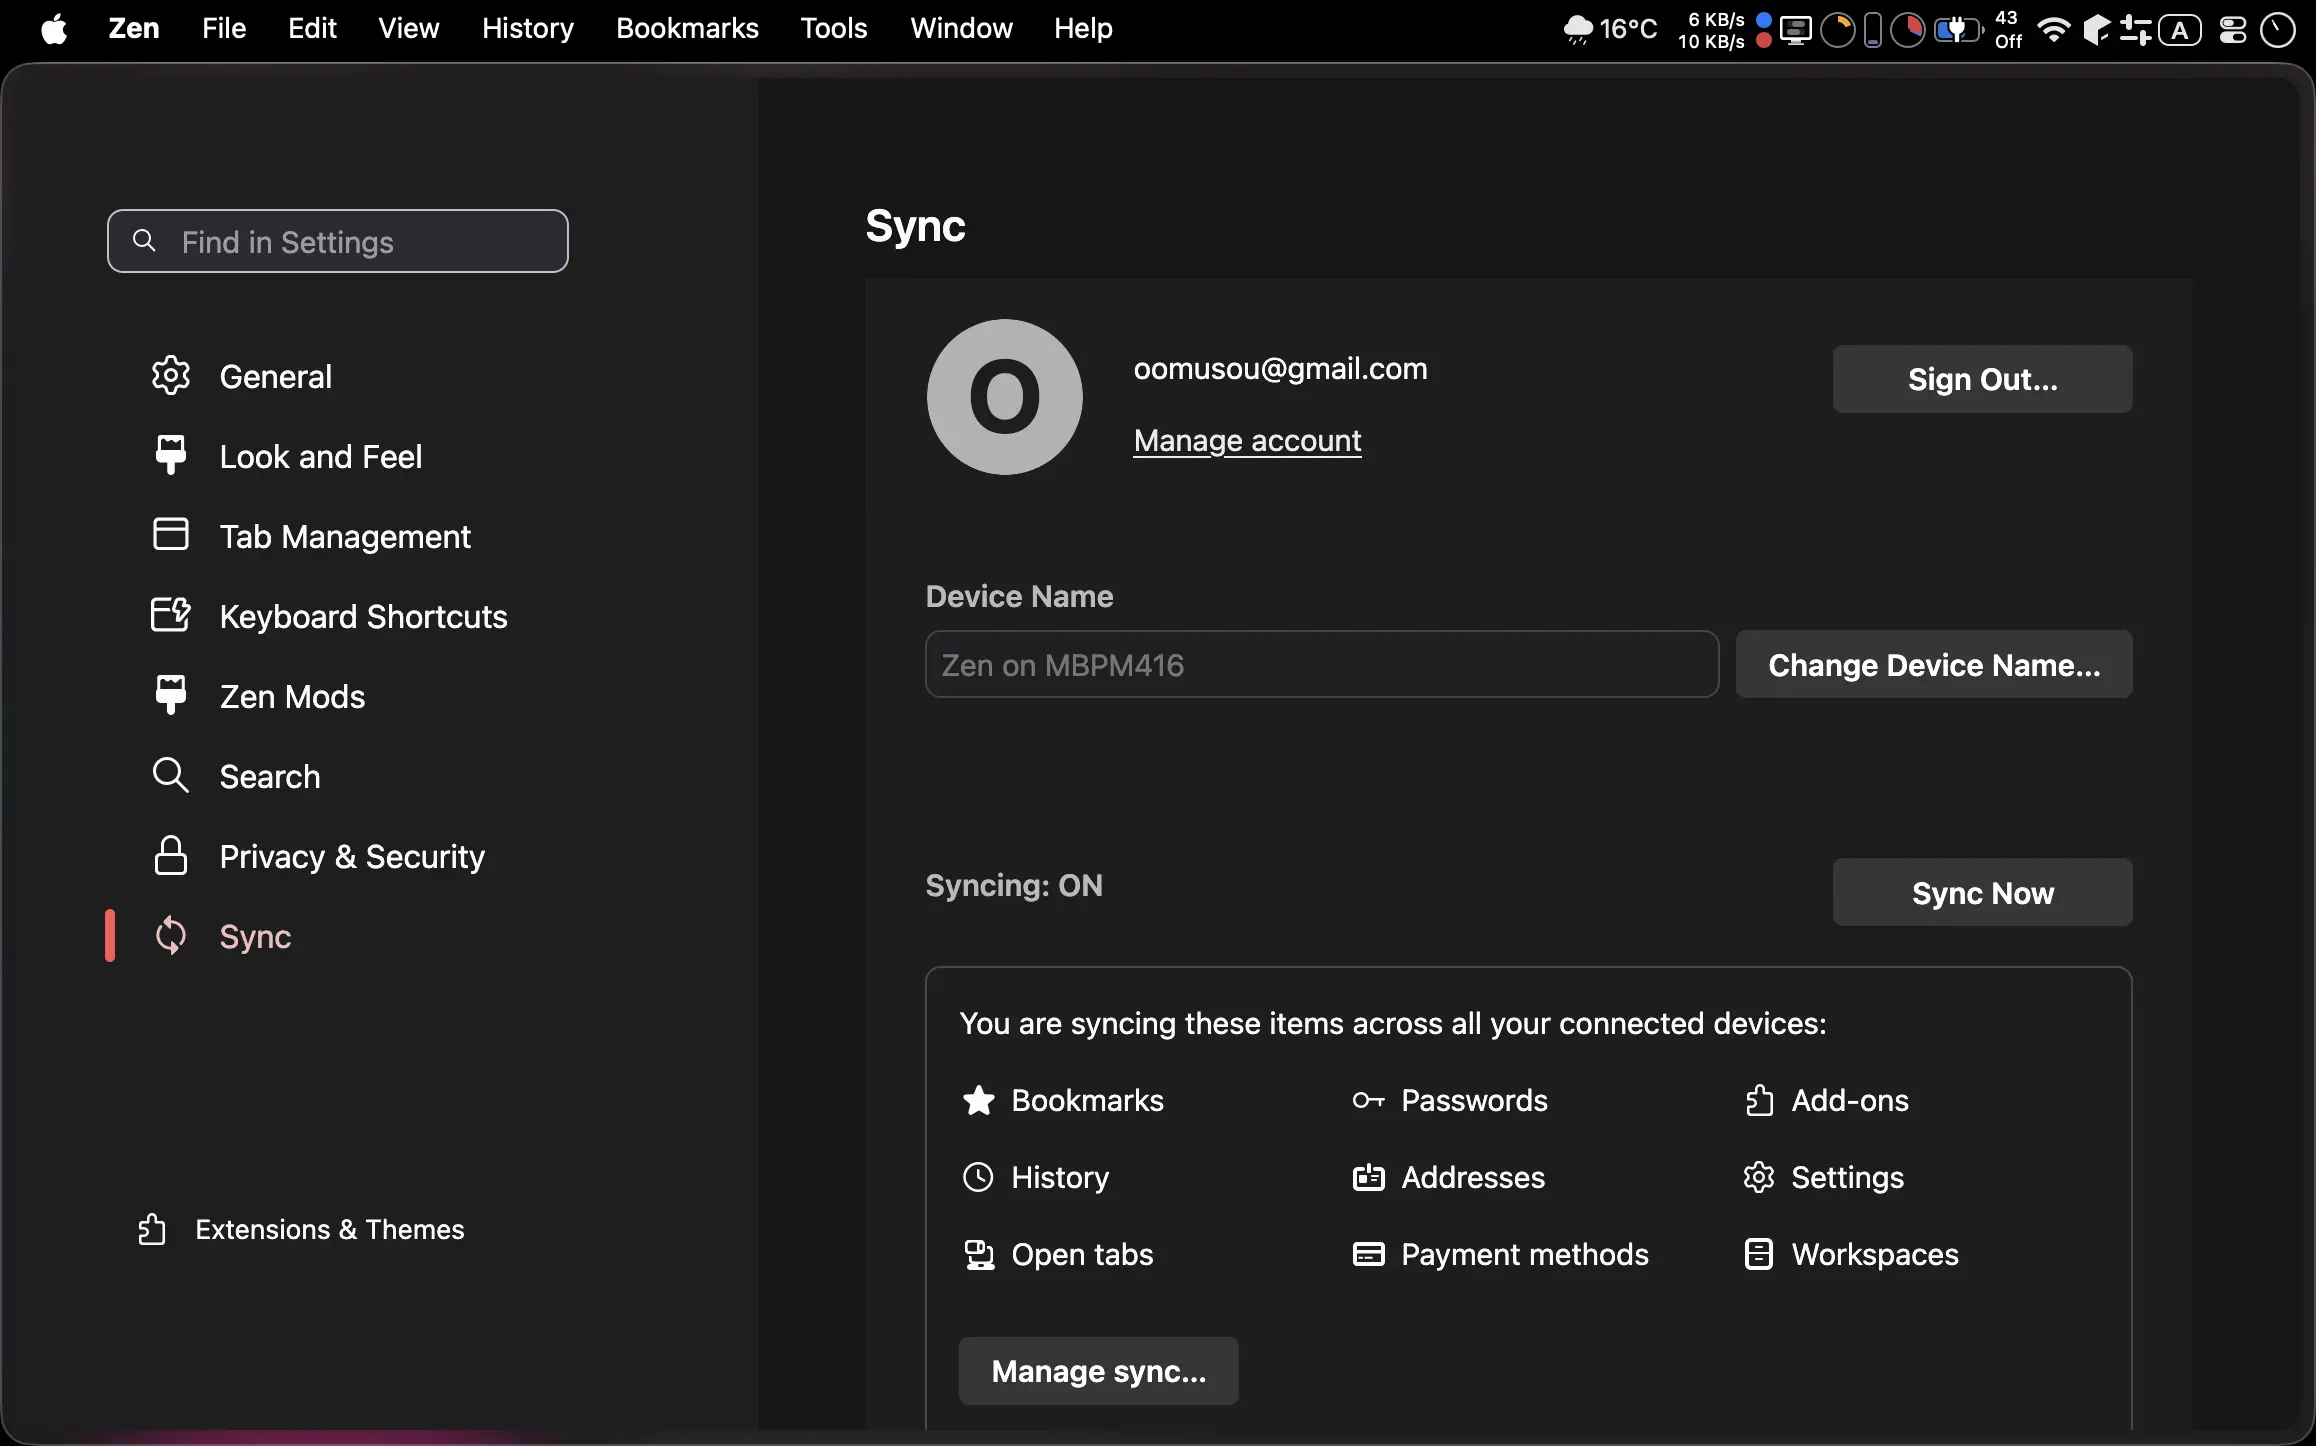Open the Bookmarks menu in menu bar
Viewport: 2316px width, 1446px height.
click(687, 28)
